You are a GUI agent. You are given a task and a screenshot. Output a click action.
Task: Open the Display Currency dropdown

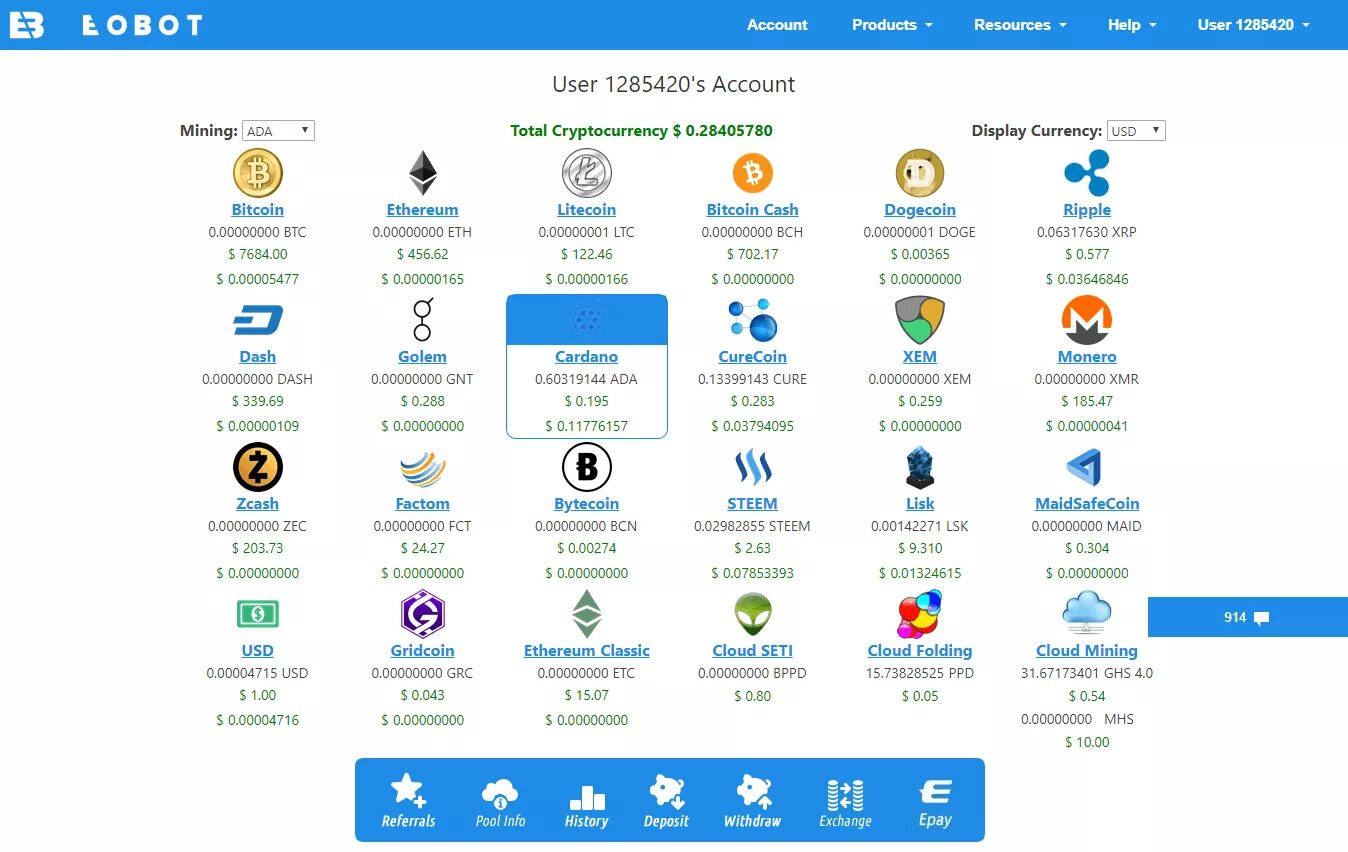1136,131
